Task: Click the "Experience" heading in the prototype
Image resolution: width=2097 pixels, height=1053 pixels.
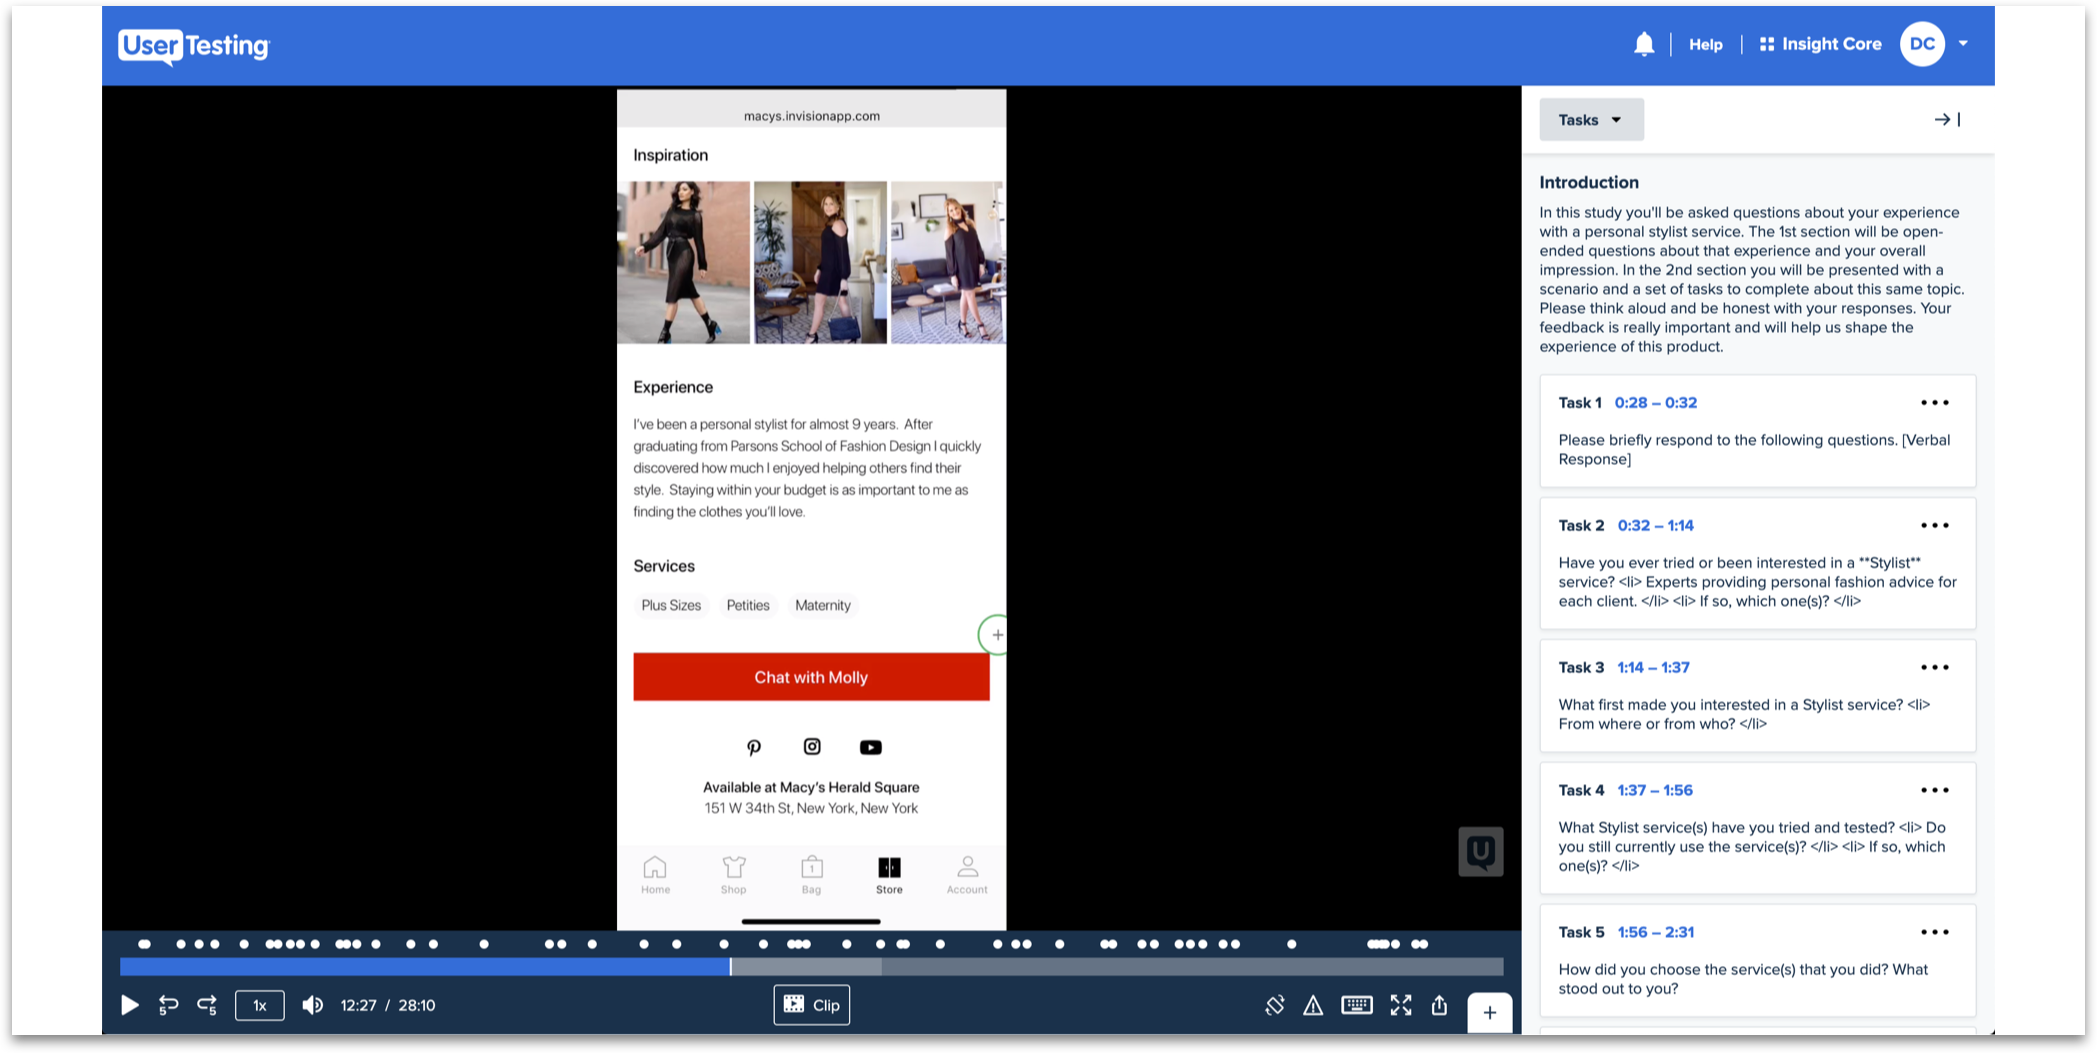Action: click(673, 387)
